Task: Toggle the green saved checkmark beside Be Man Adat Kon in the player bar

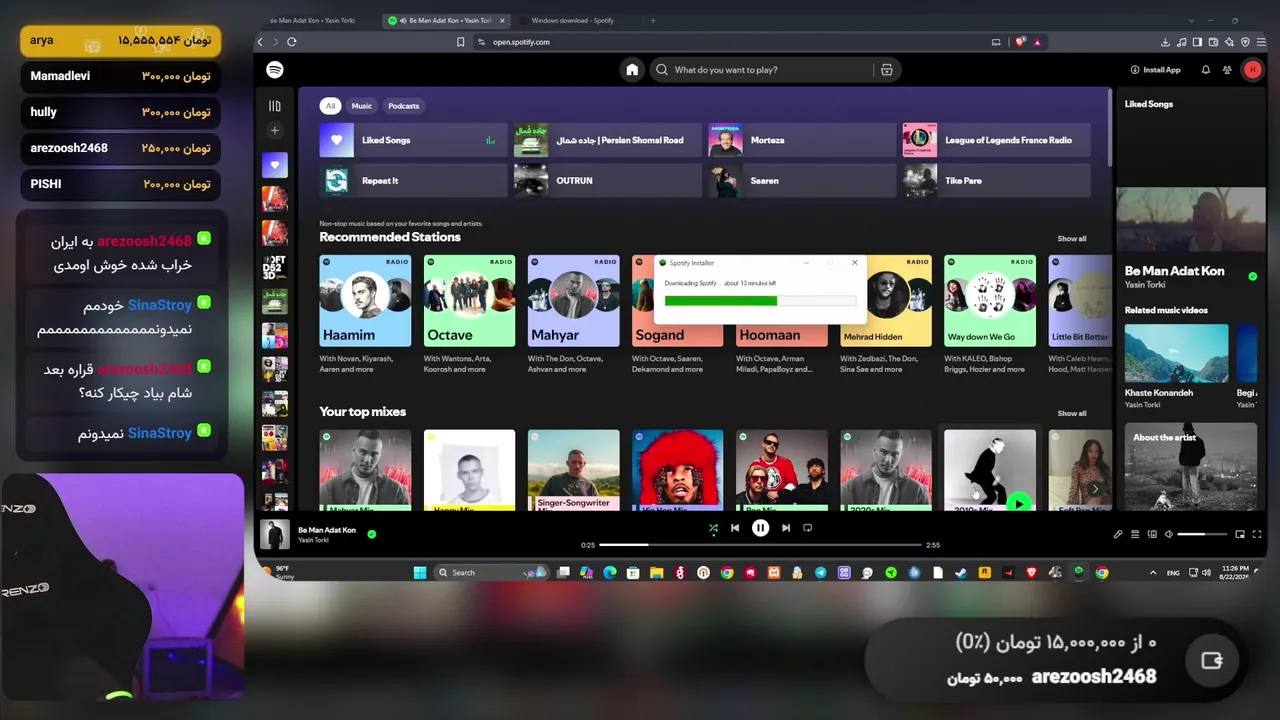Action: [x=372, y=534]
